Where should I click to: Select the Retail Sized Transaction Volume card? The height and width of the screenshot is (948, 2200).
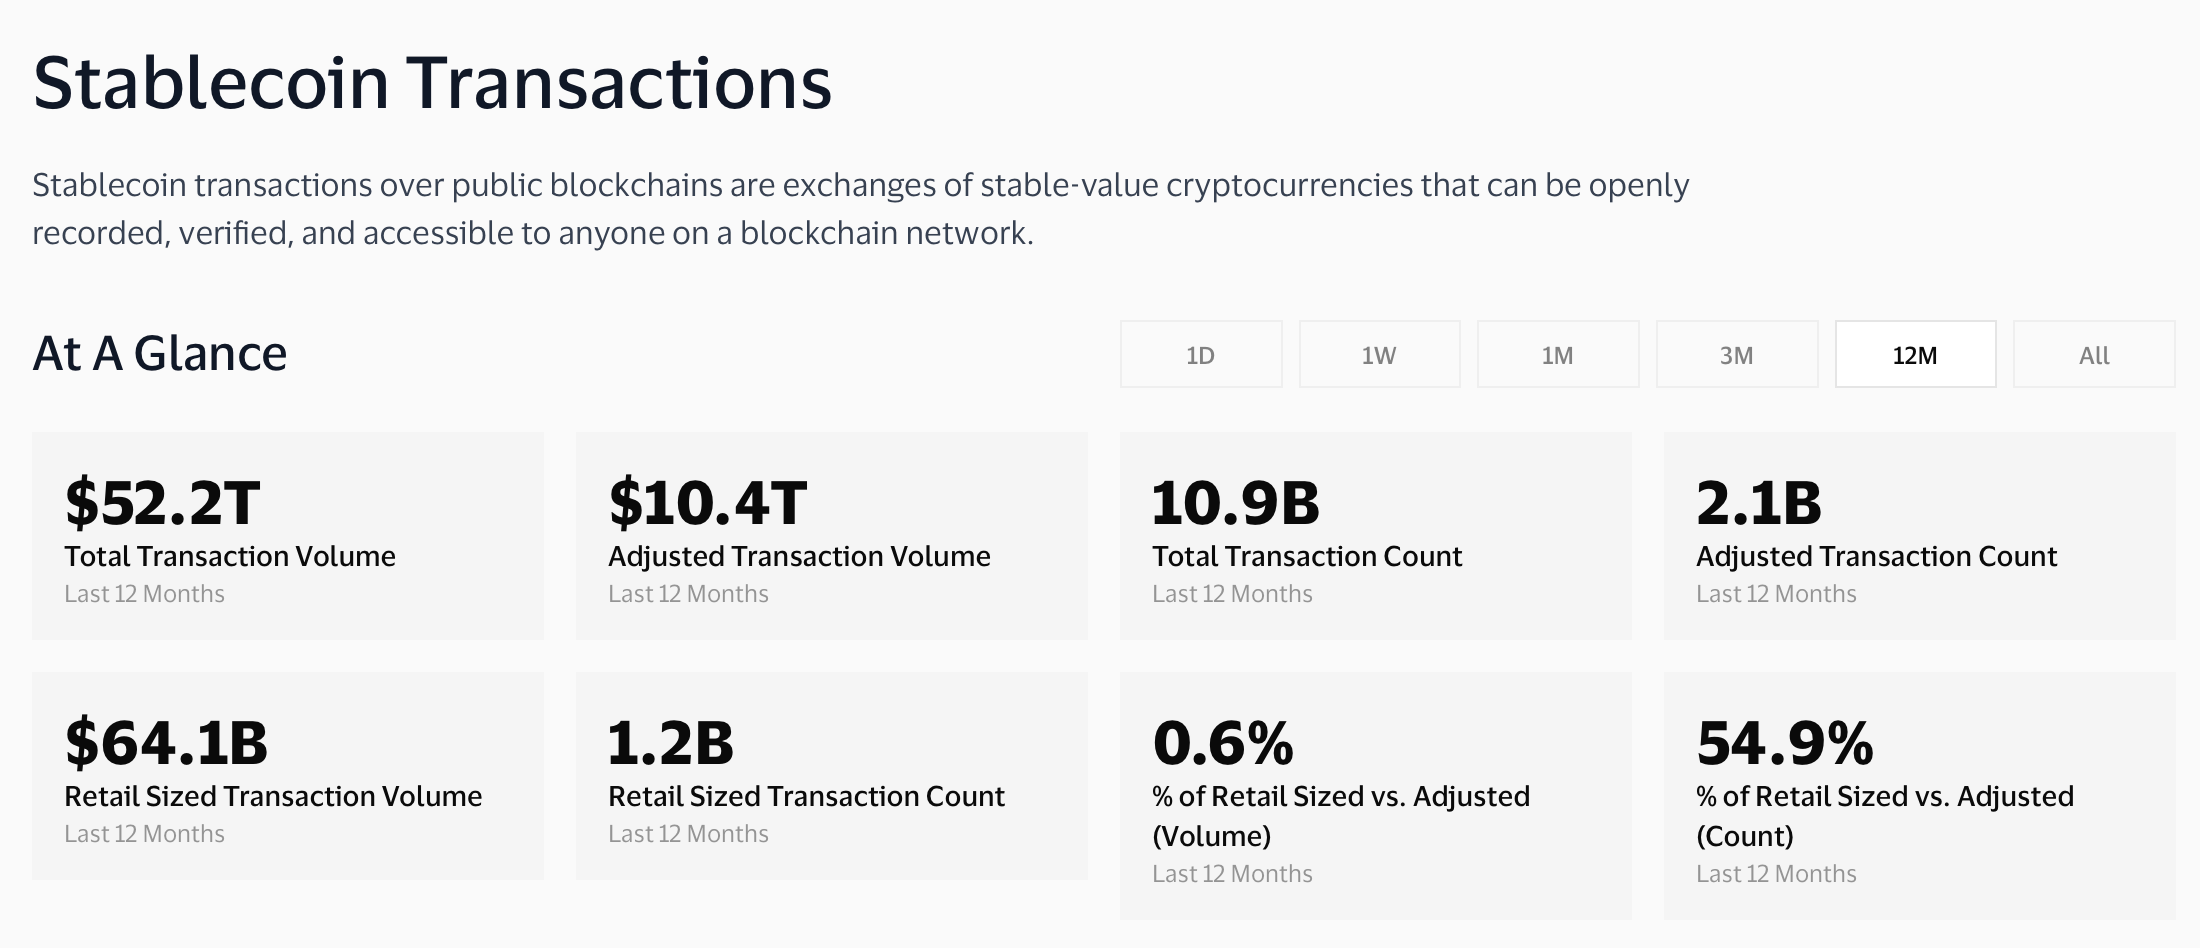288,775
